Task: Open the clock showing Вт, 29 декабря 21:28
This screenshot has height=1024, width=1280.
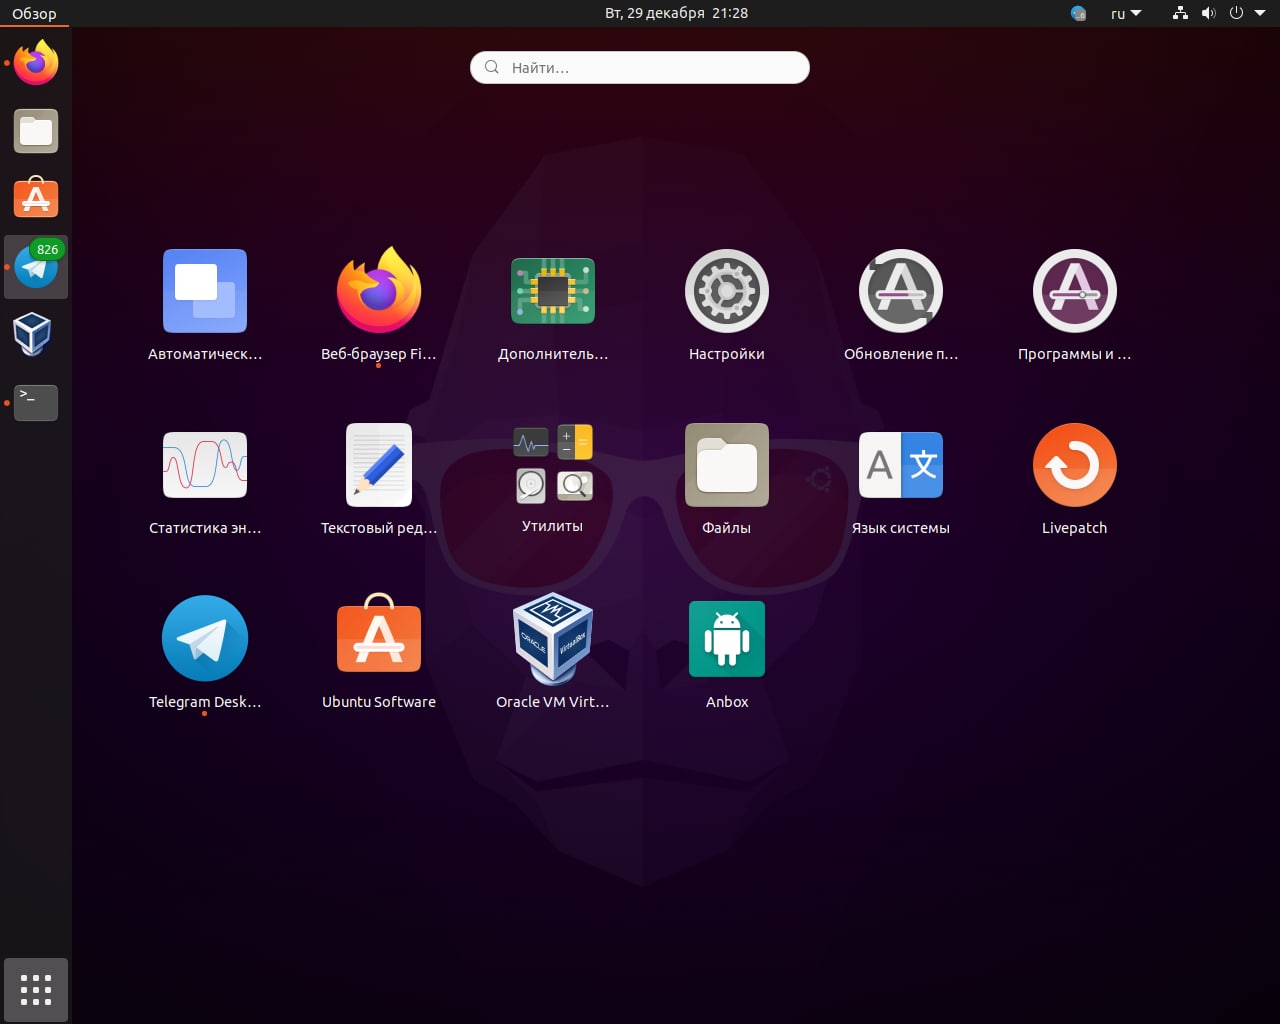Action: [x=677, y=13]
